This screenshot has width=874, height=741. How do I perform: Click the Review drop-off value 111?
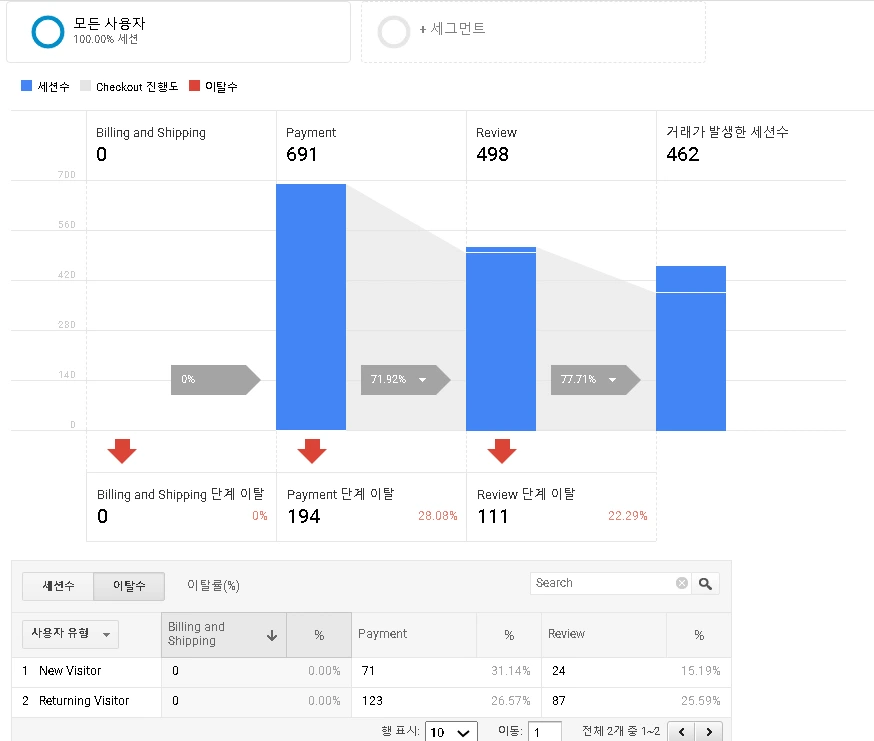[493, 516]
